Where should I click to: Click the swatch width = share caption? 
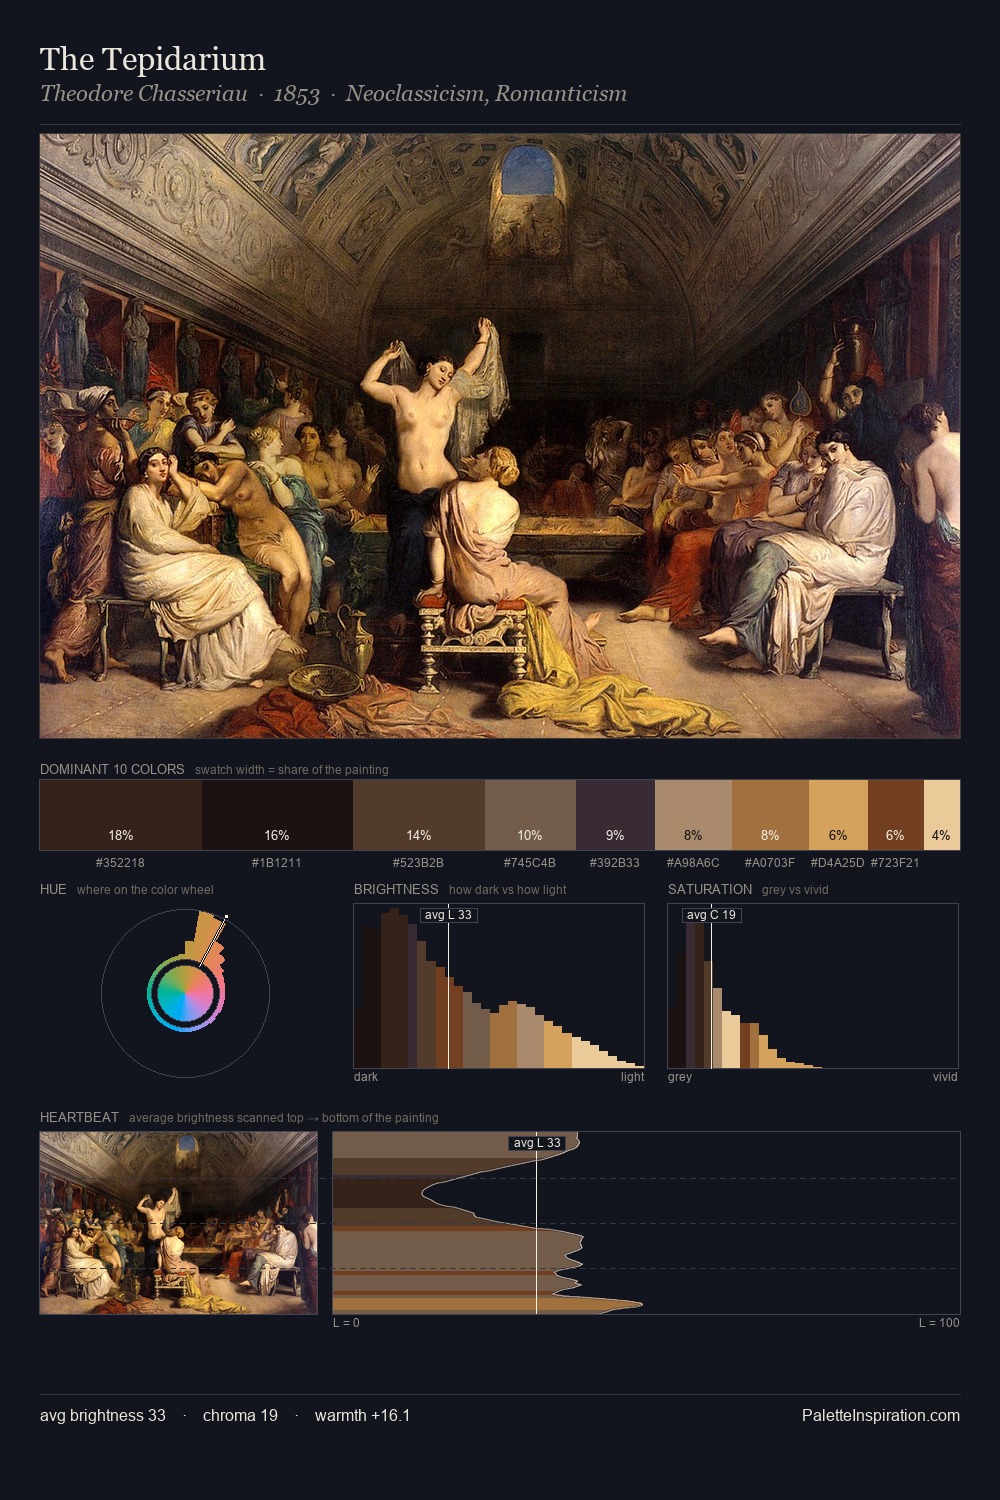(x=292, y=770)
